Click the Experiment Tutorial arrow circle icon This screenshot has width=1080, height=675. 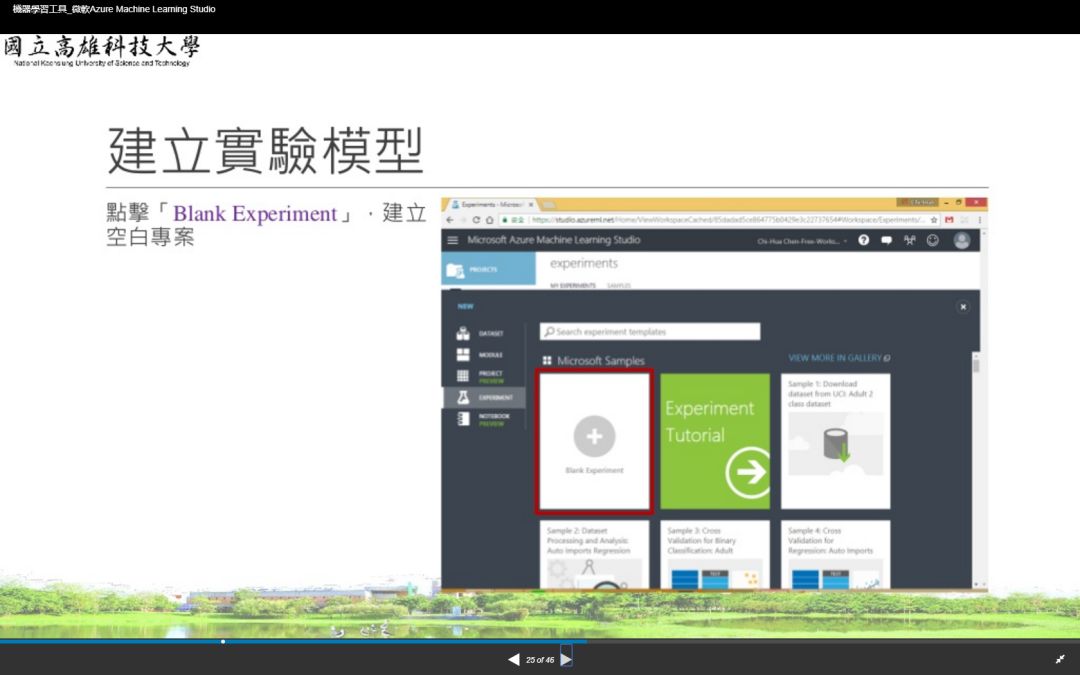(x=749, y=472)
